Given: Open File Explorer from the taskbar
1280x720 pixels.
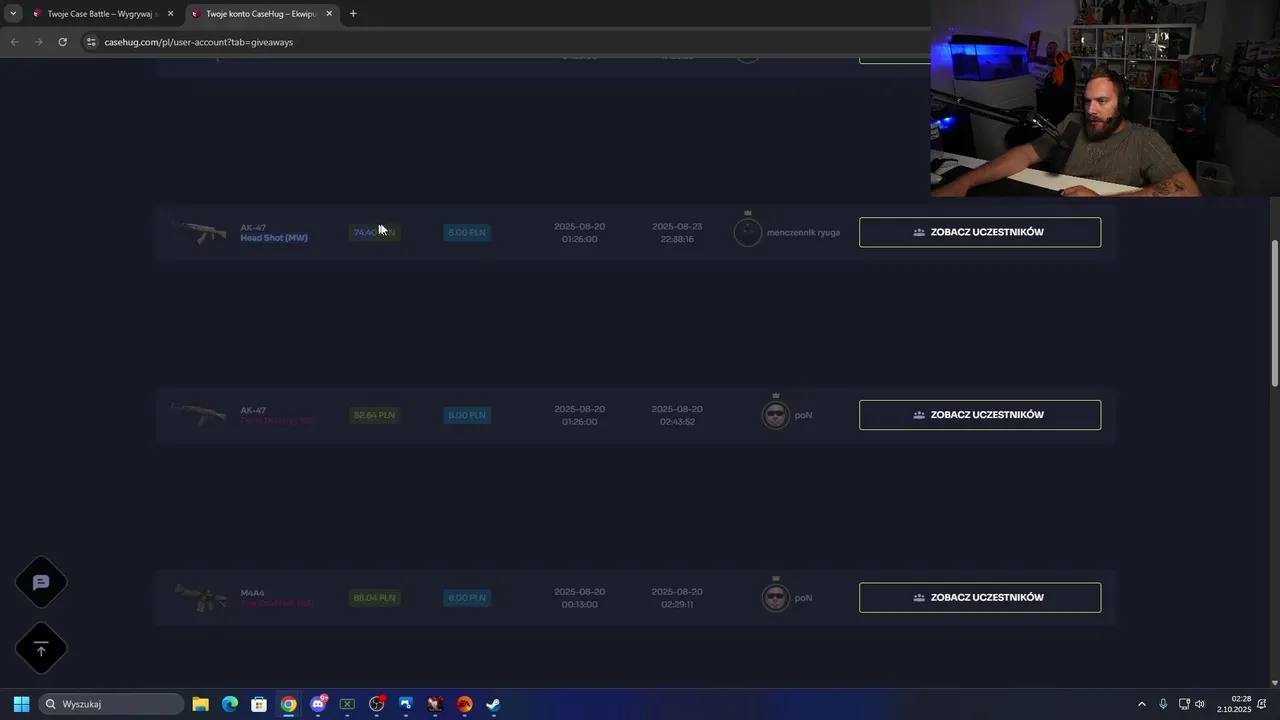Looking at the screenshot, I should 200,704.
